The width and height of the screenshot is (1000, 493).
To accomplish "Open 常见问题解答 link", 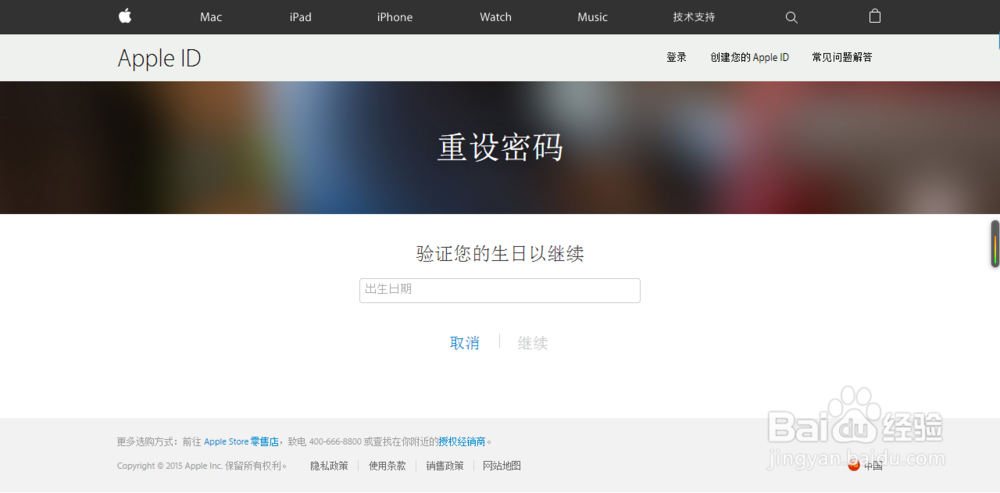I will point(842,57).
